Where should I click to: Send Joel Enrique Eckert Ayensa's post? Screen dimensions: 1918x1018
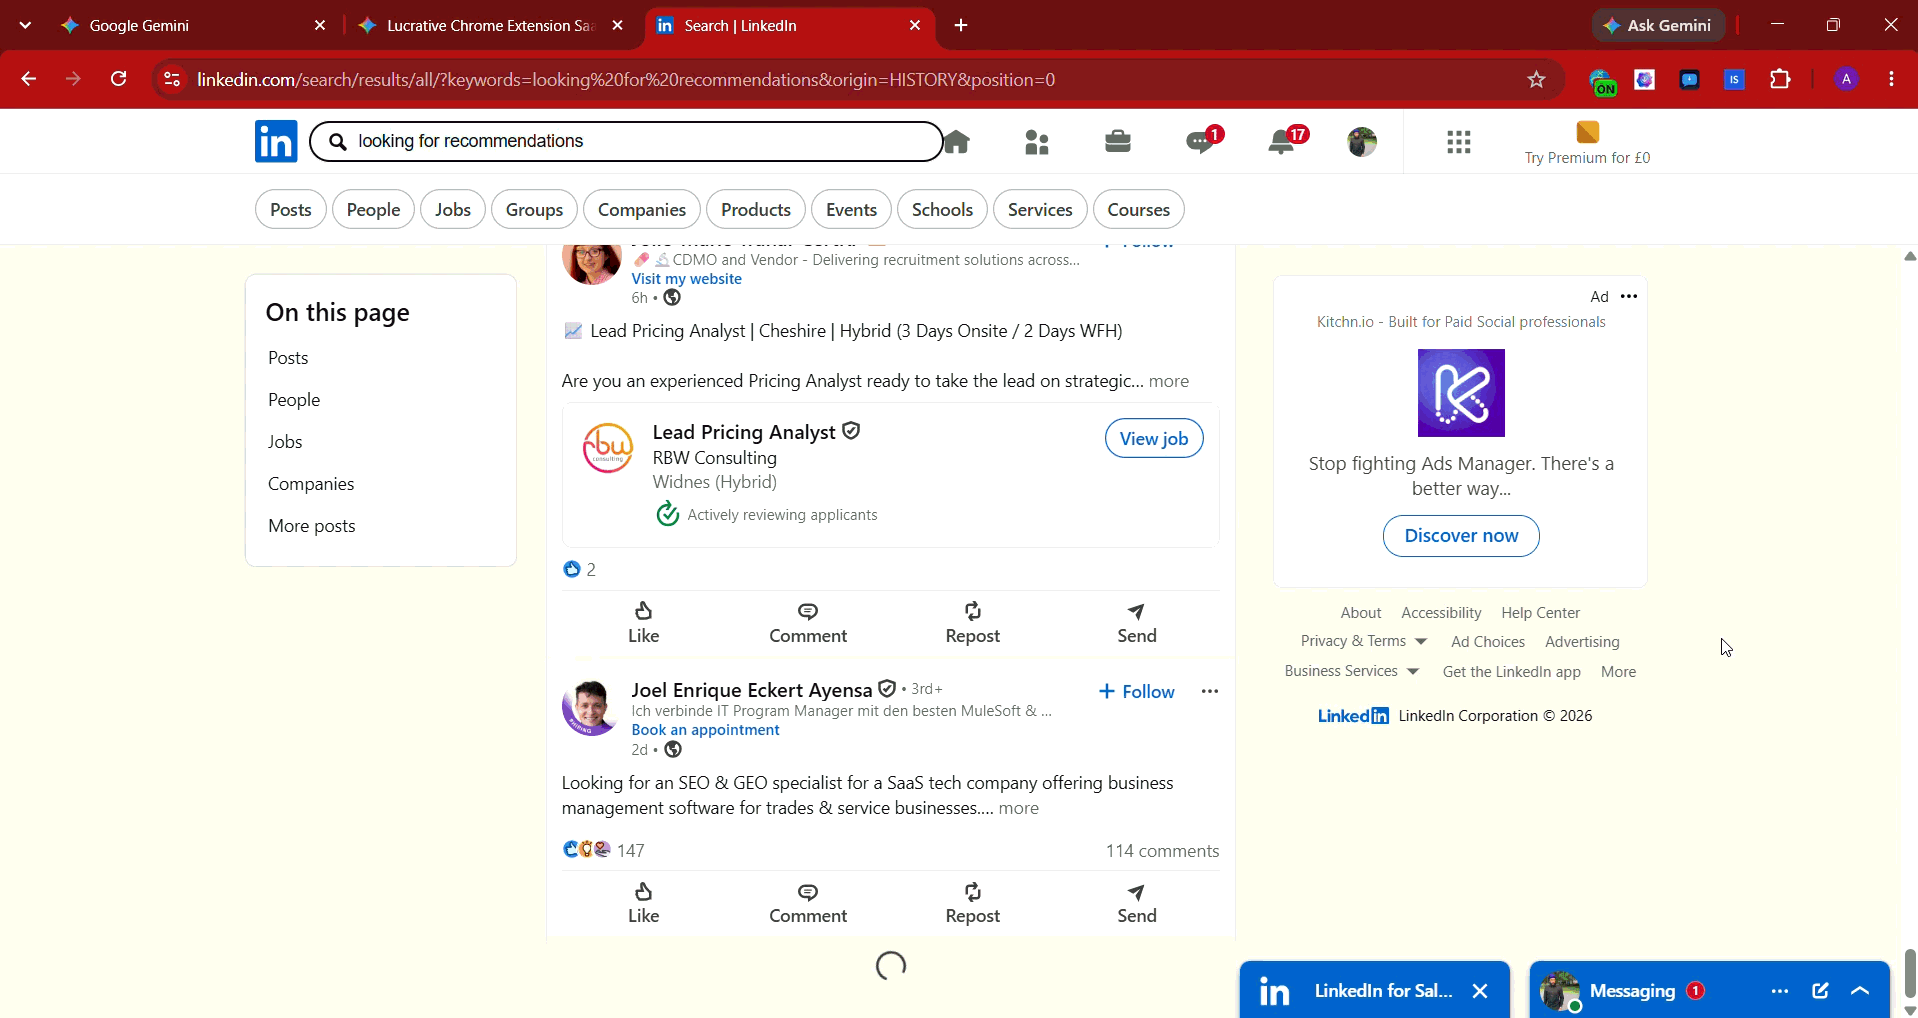pyautogui.click(x=1137, y=903)
